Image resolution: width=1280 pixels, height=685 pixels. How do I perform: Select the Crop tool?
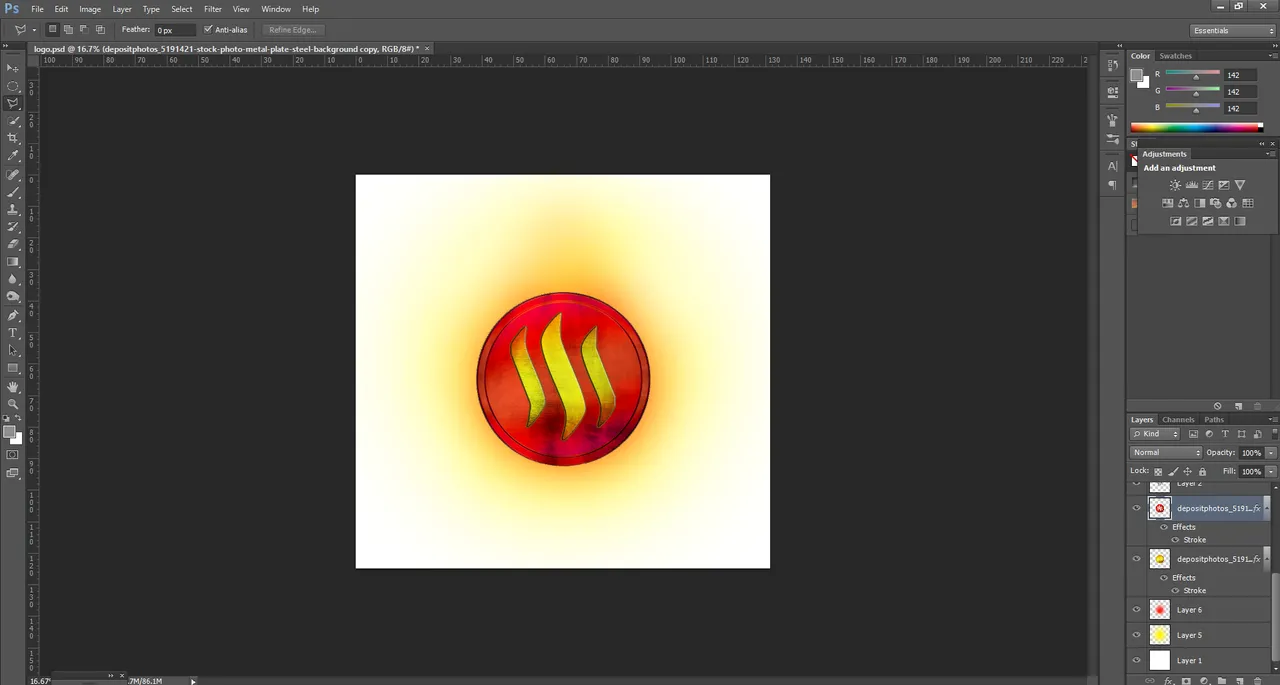pos(13,138)
